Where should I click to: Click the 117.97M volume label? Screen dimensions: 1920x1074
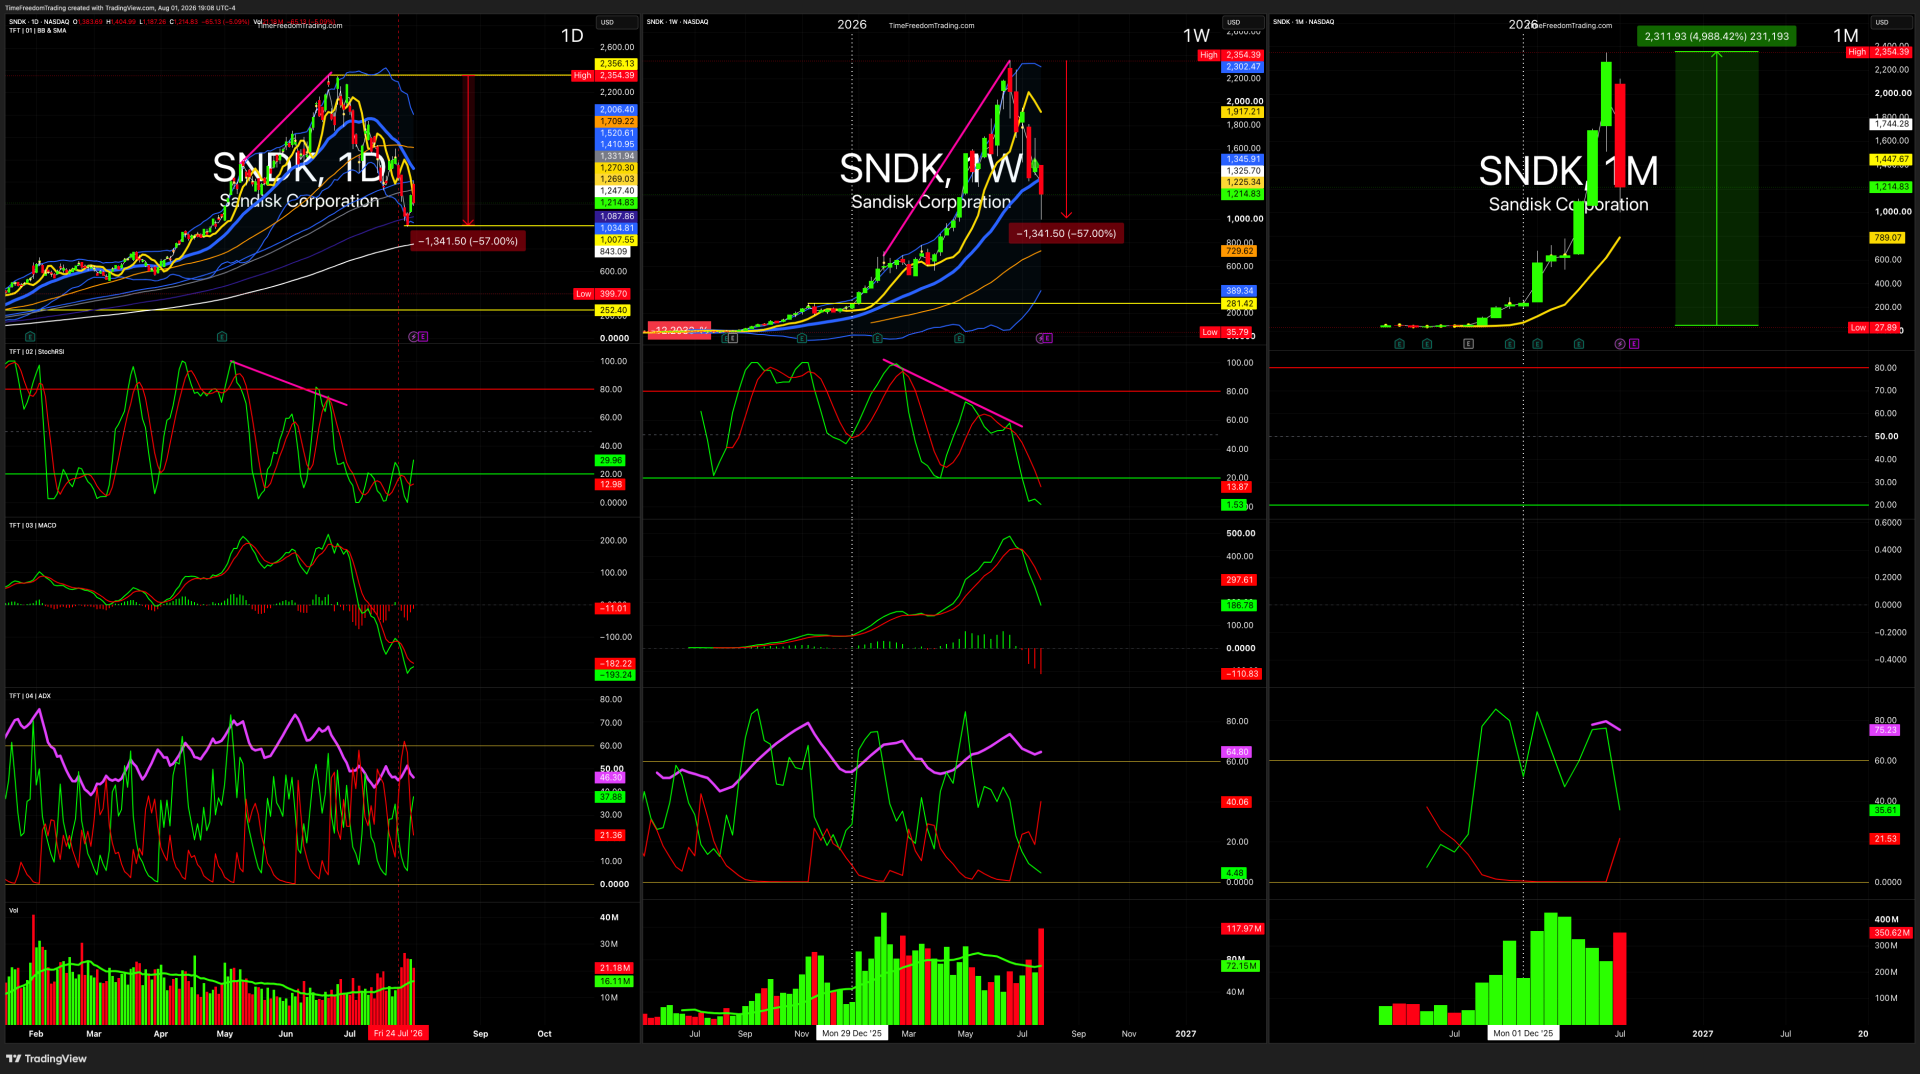(1243, 929)
